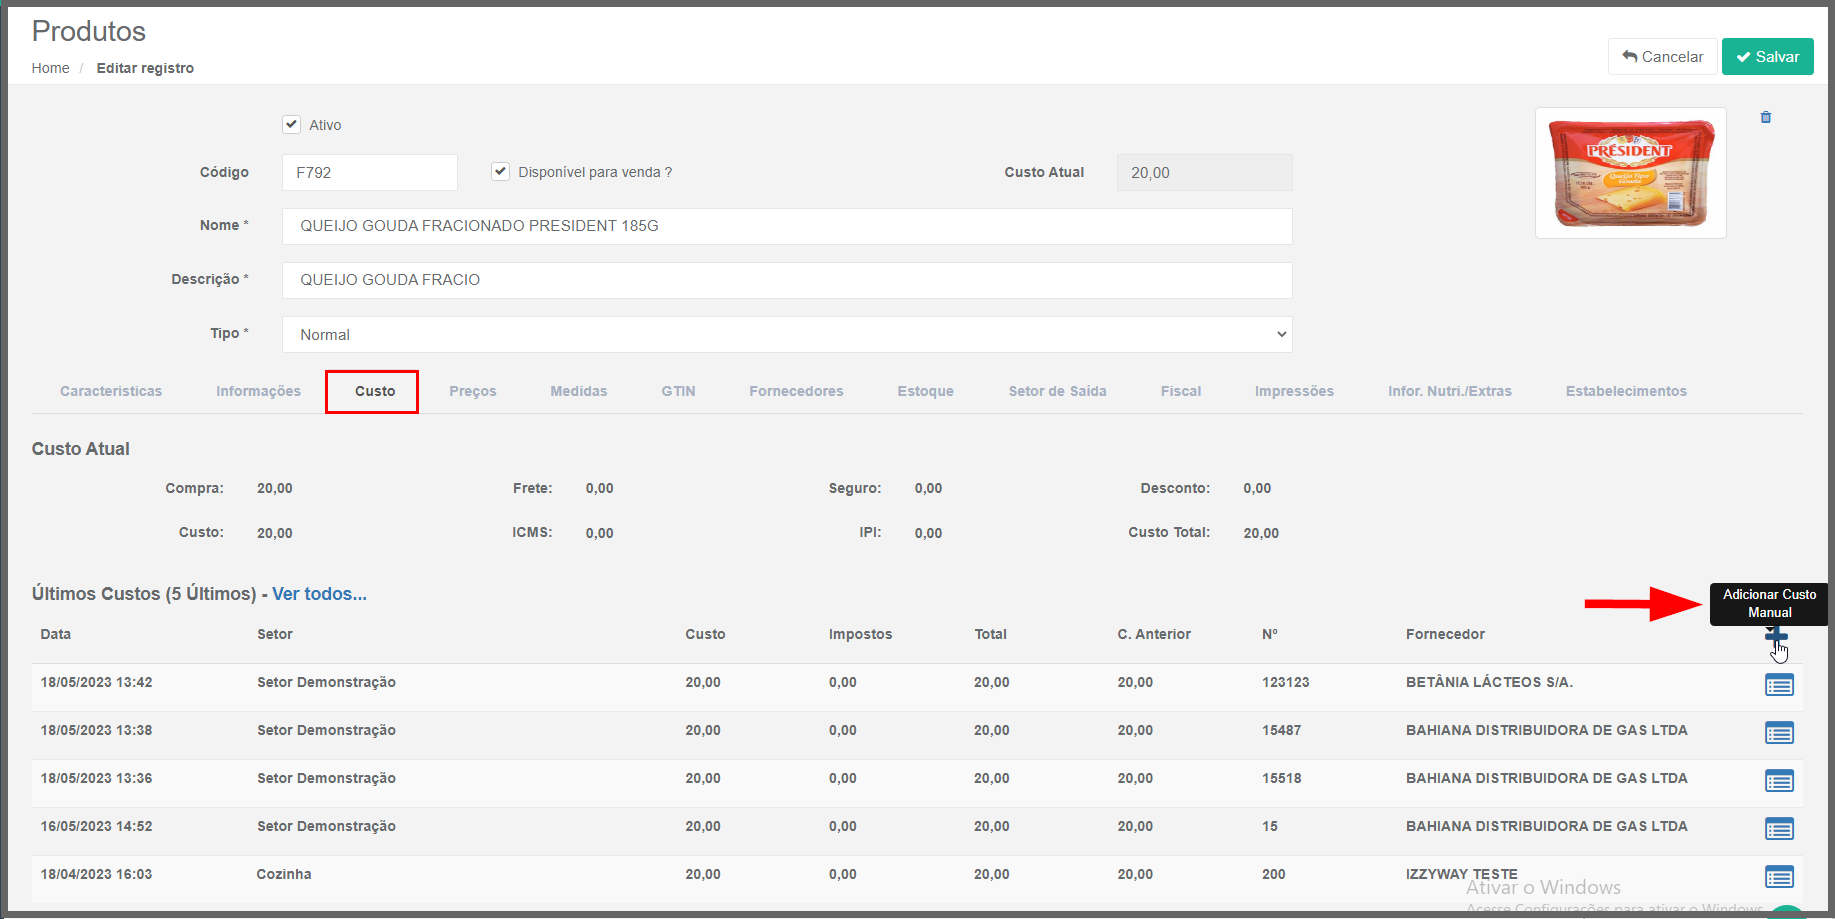The width and height of the screenshot is (1835, 919).
Task: Go to the Estoque tab
Action: point(925,392)
